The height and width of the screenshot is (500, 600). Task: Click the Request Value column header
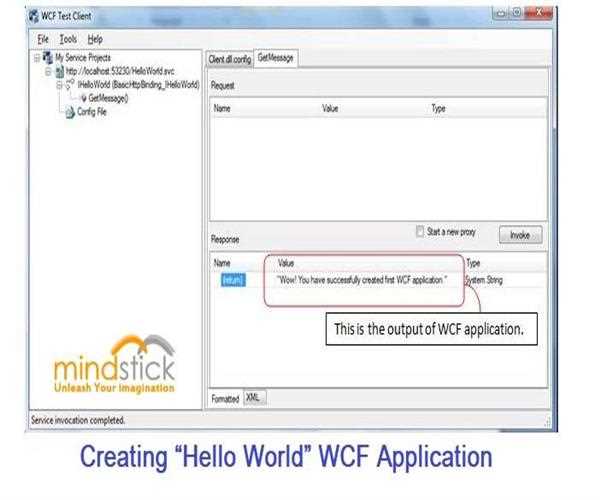(x=330, y=108)
